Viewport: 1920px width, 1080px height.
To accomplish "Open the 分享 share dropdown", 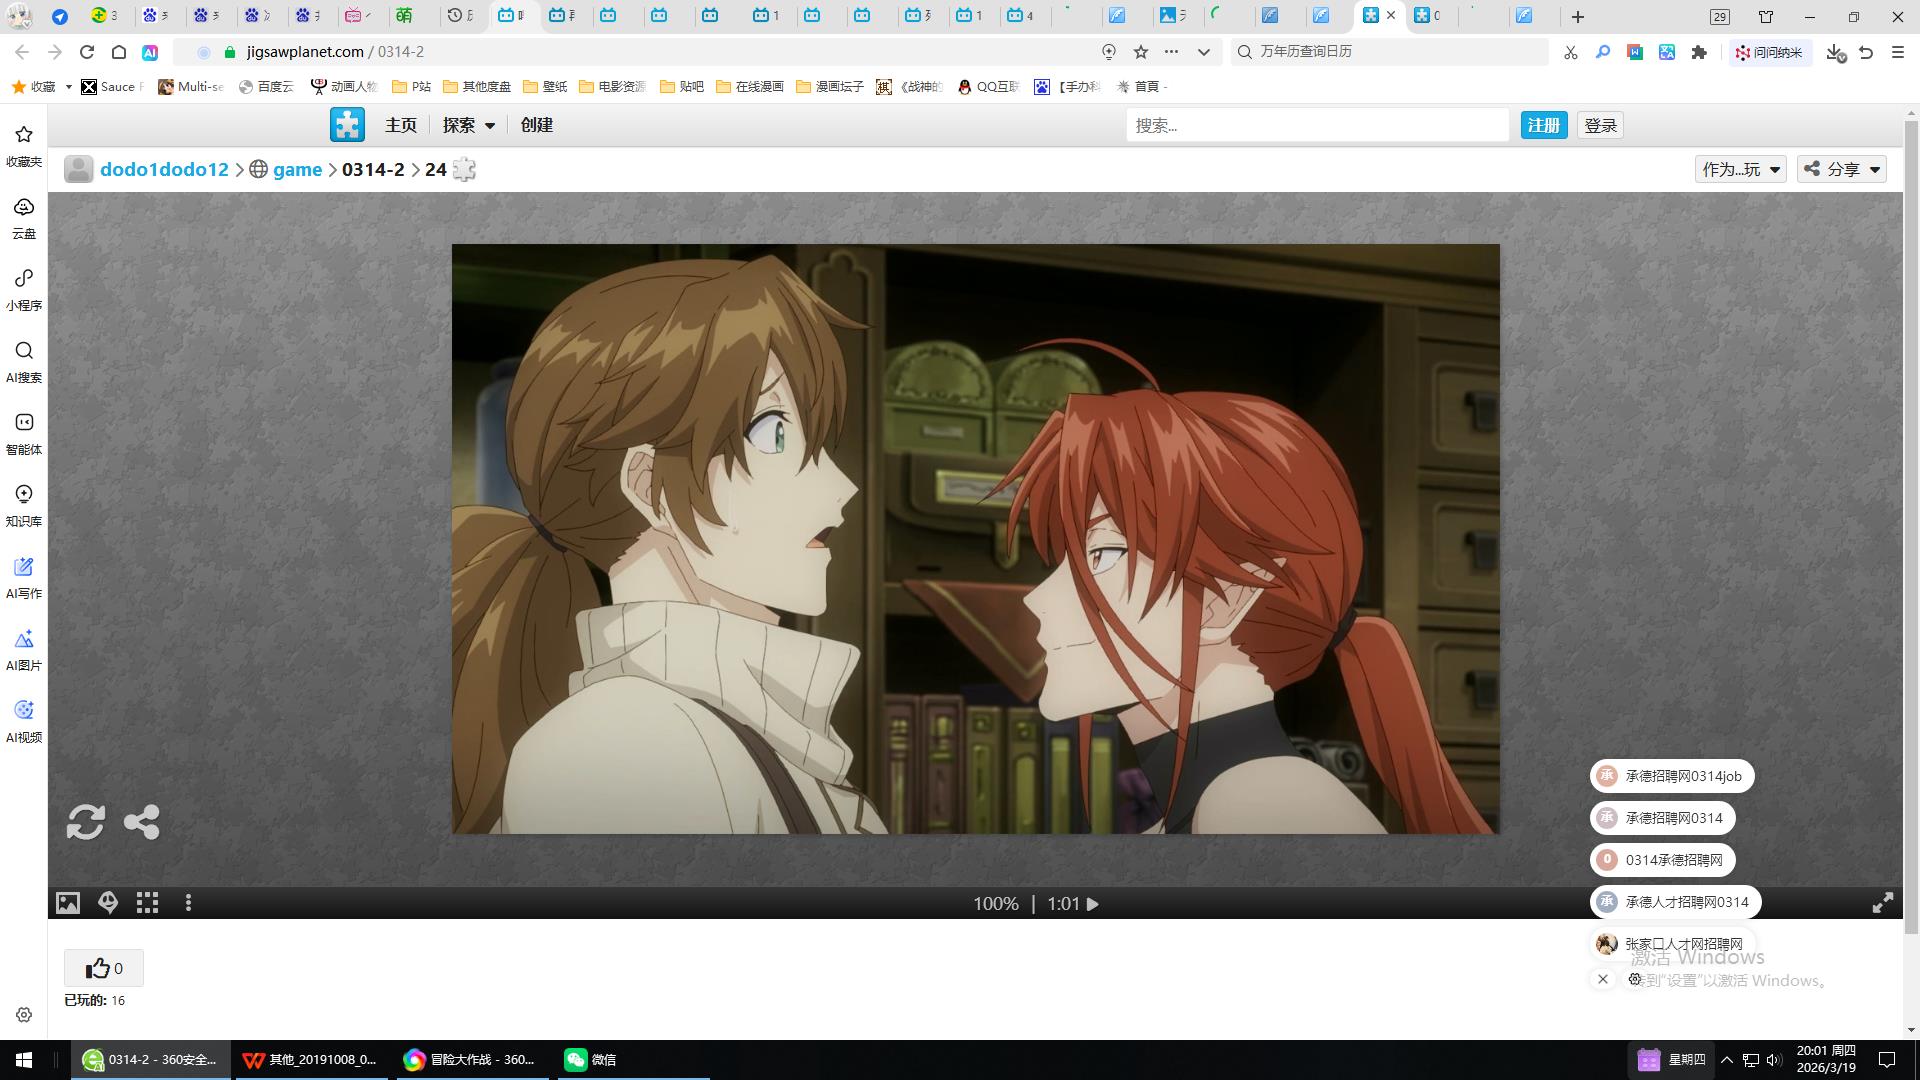I will 1842,169.
